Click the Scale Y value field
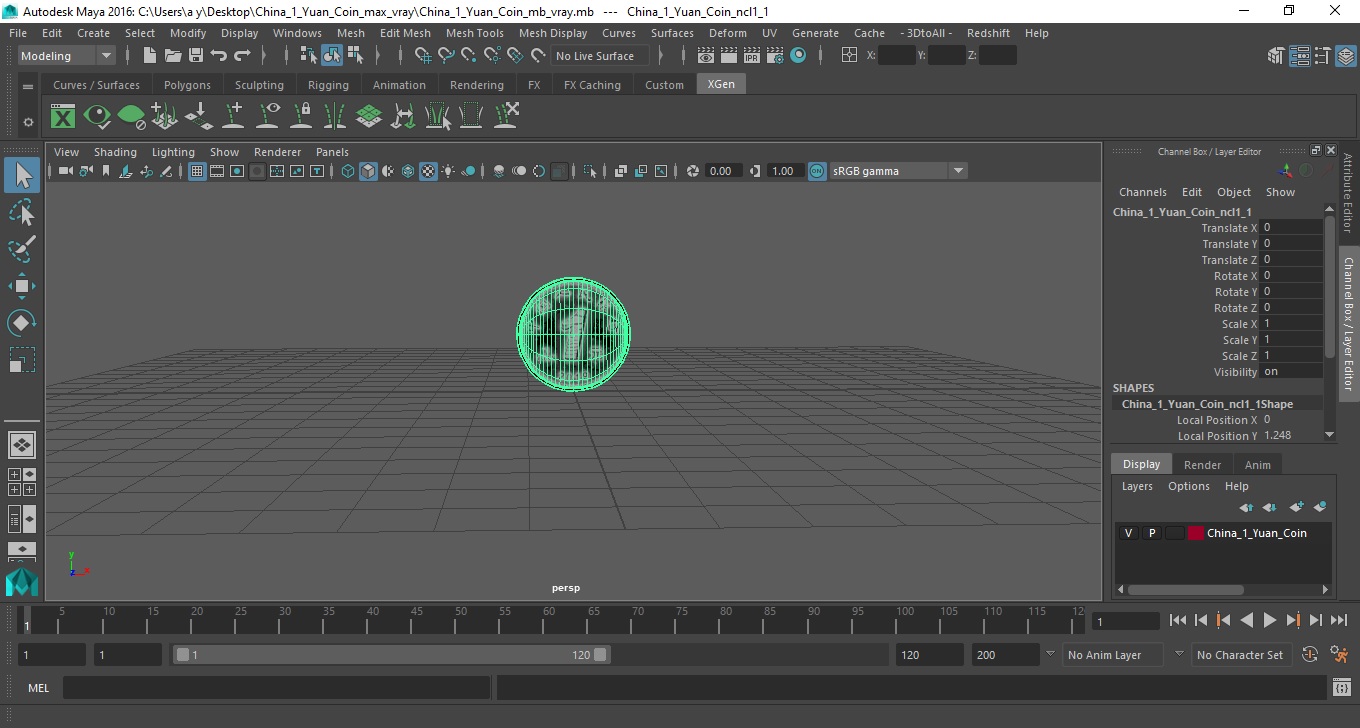 (1291, 340)
